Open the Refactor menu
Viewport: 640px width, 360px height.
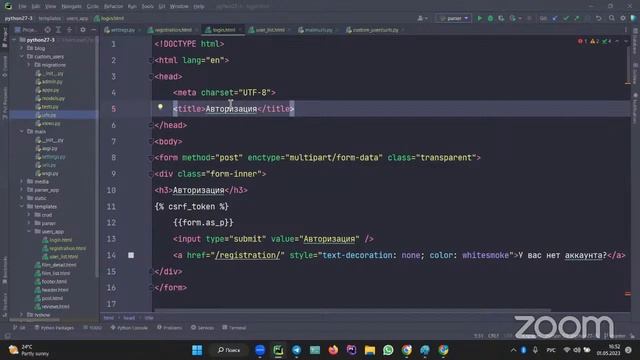[113, 6]
